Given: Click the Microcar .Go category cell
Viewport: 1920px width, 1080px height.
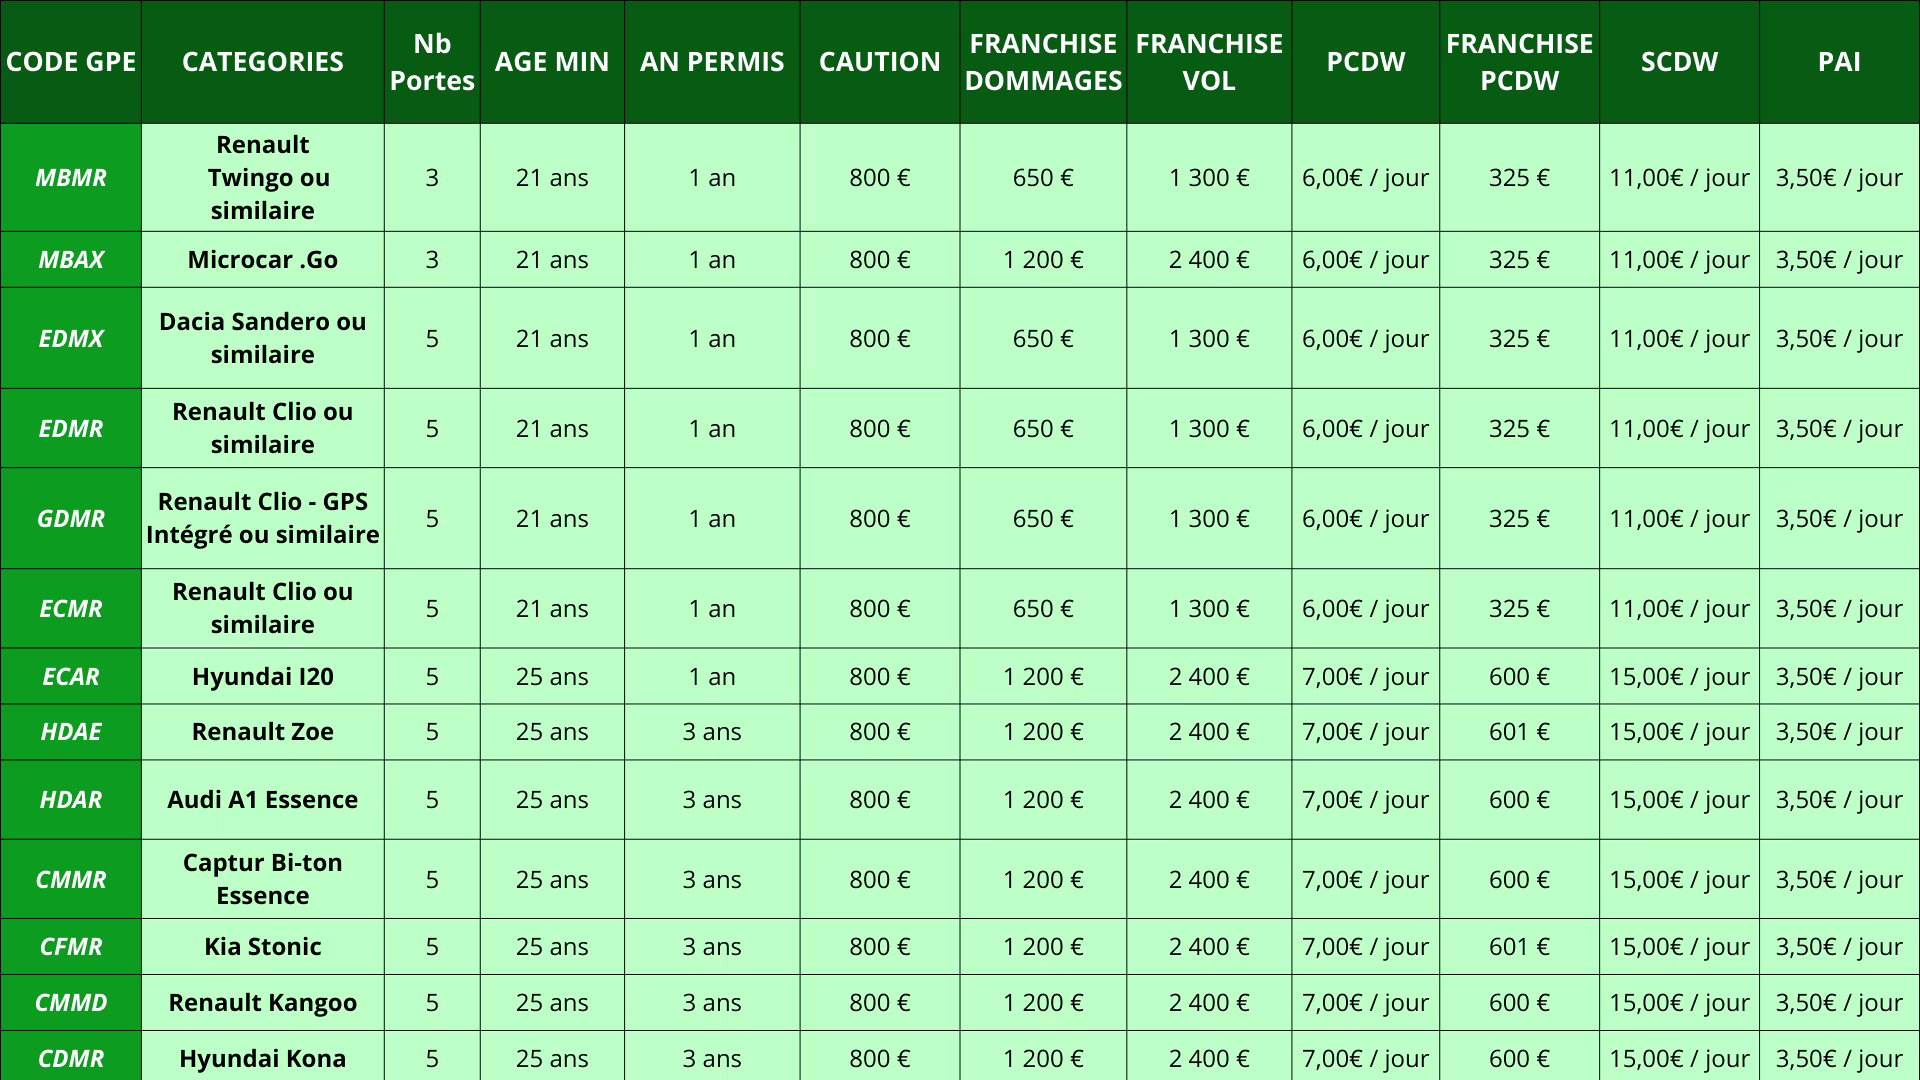Looking at the screenshot, I should 262,260.
